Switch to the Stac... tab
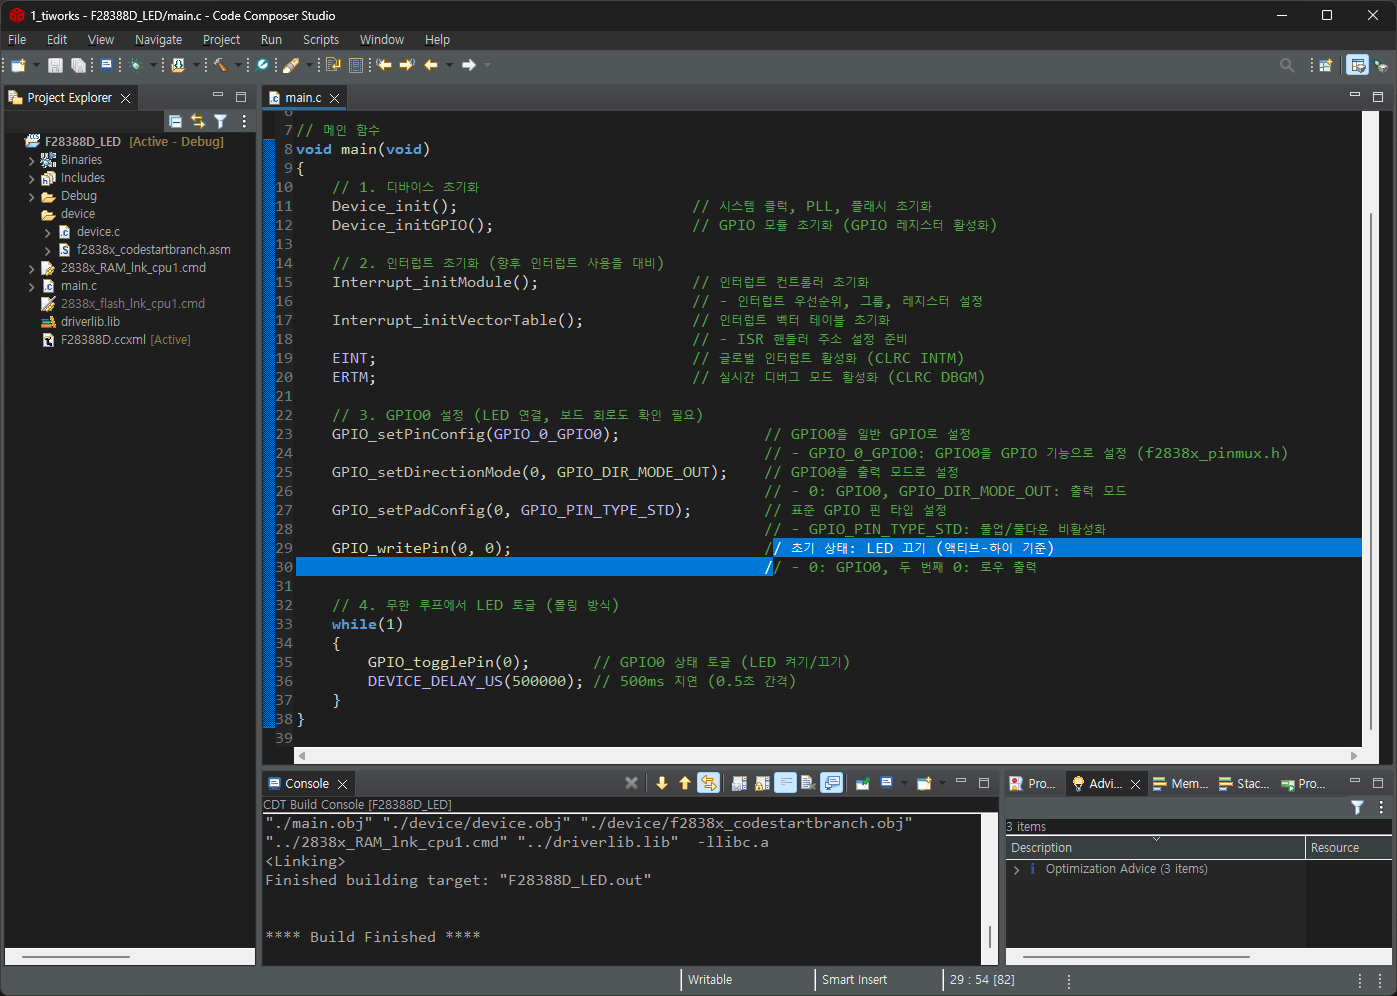This screenshot has width=1397, height=996. point(1244,784)
